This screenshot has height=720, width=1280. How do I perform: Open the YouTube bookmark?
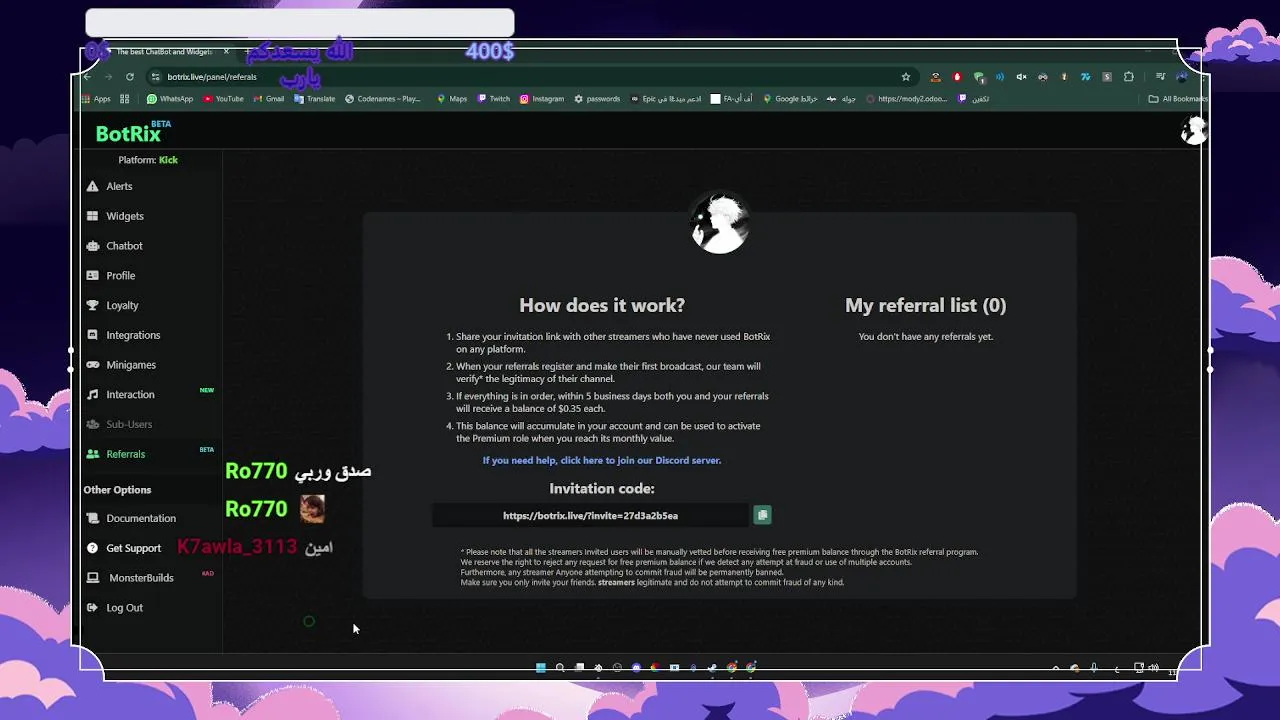pos(224,99)
